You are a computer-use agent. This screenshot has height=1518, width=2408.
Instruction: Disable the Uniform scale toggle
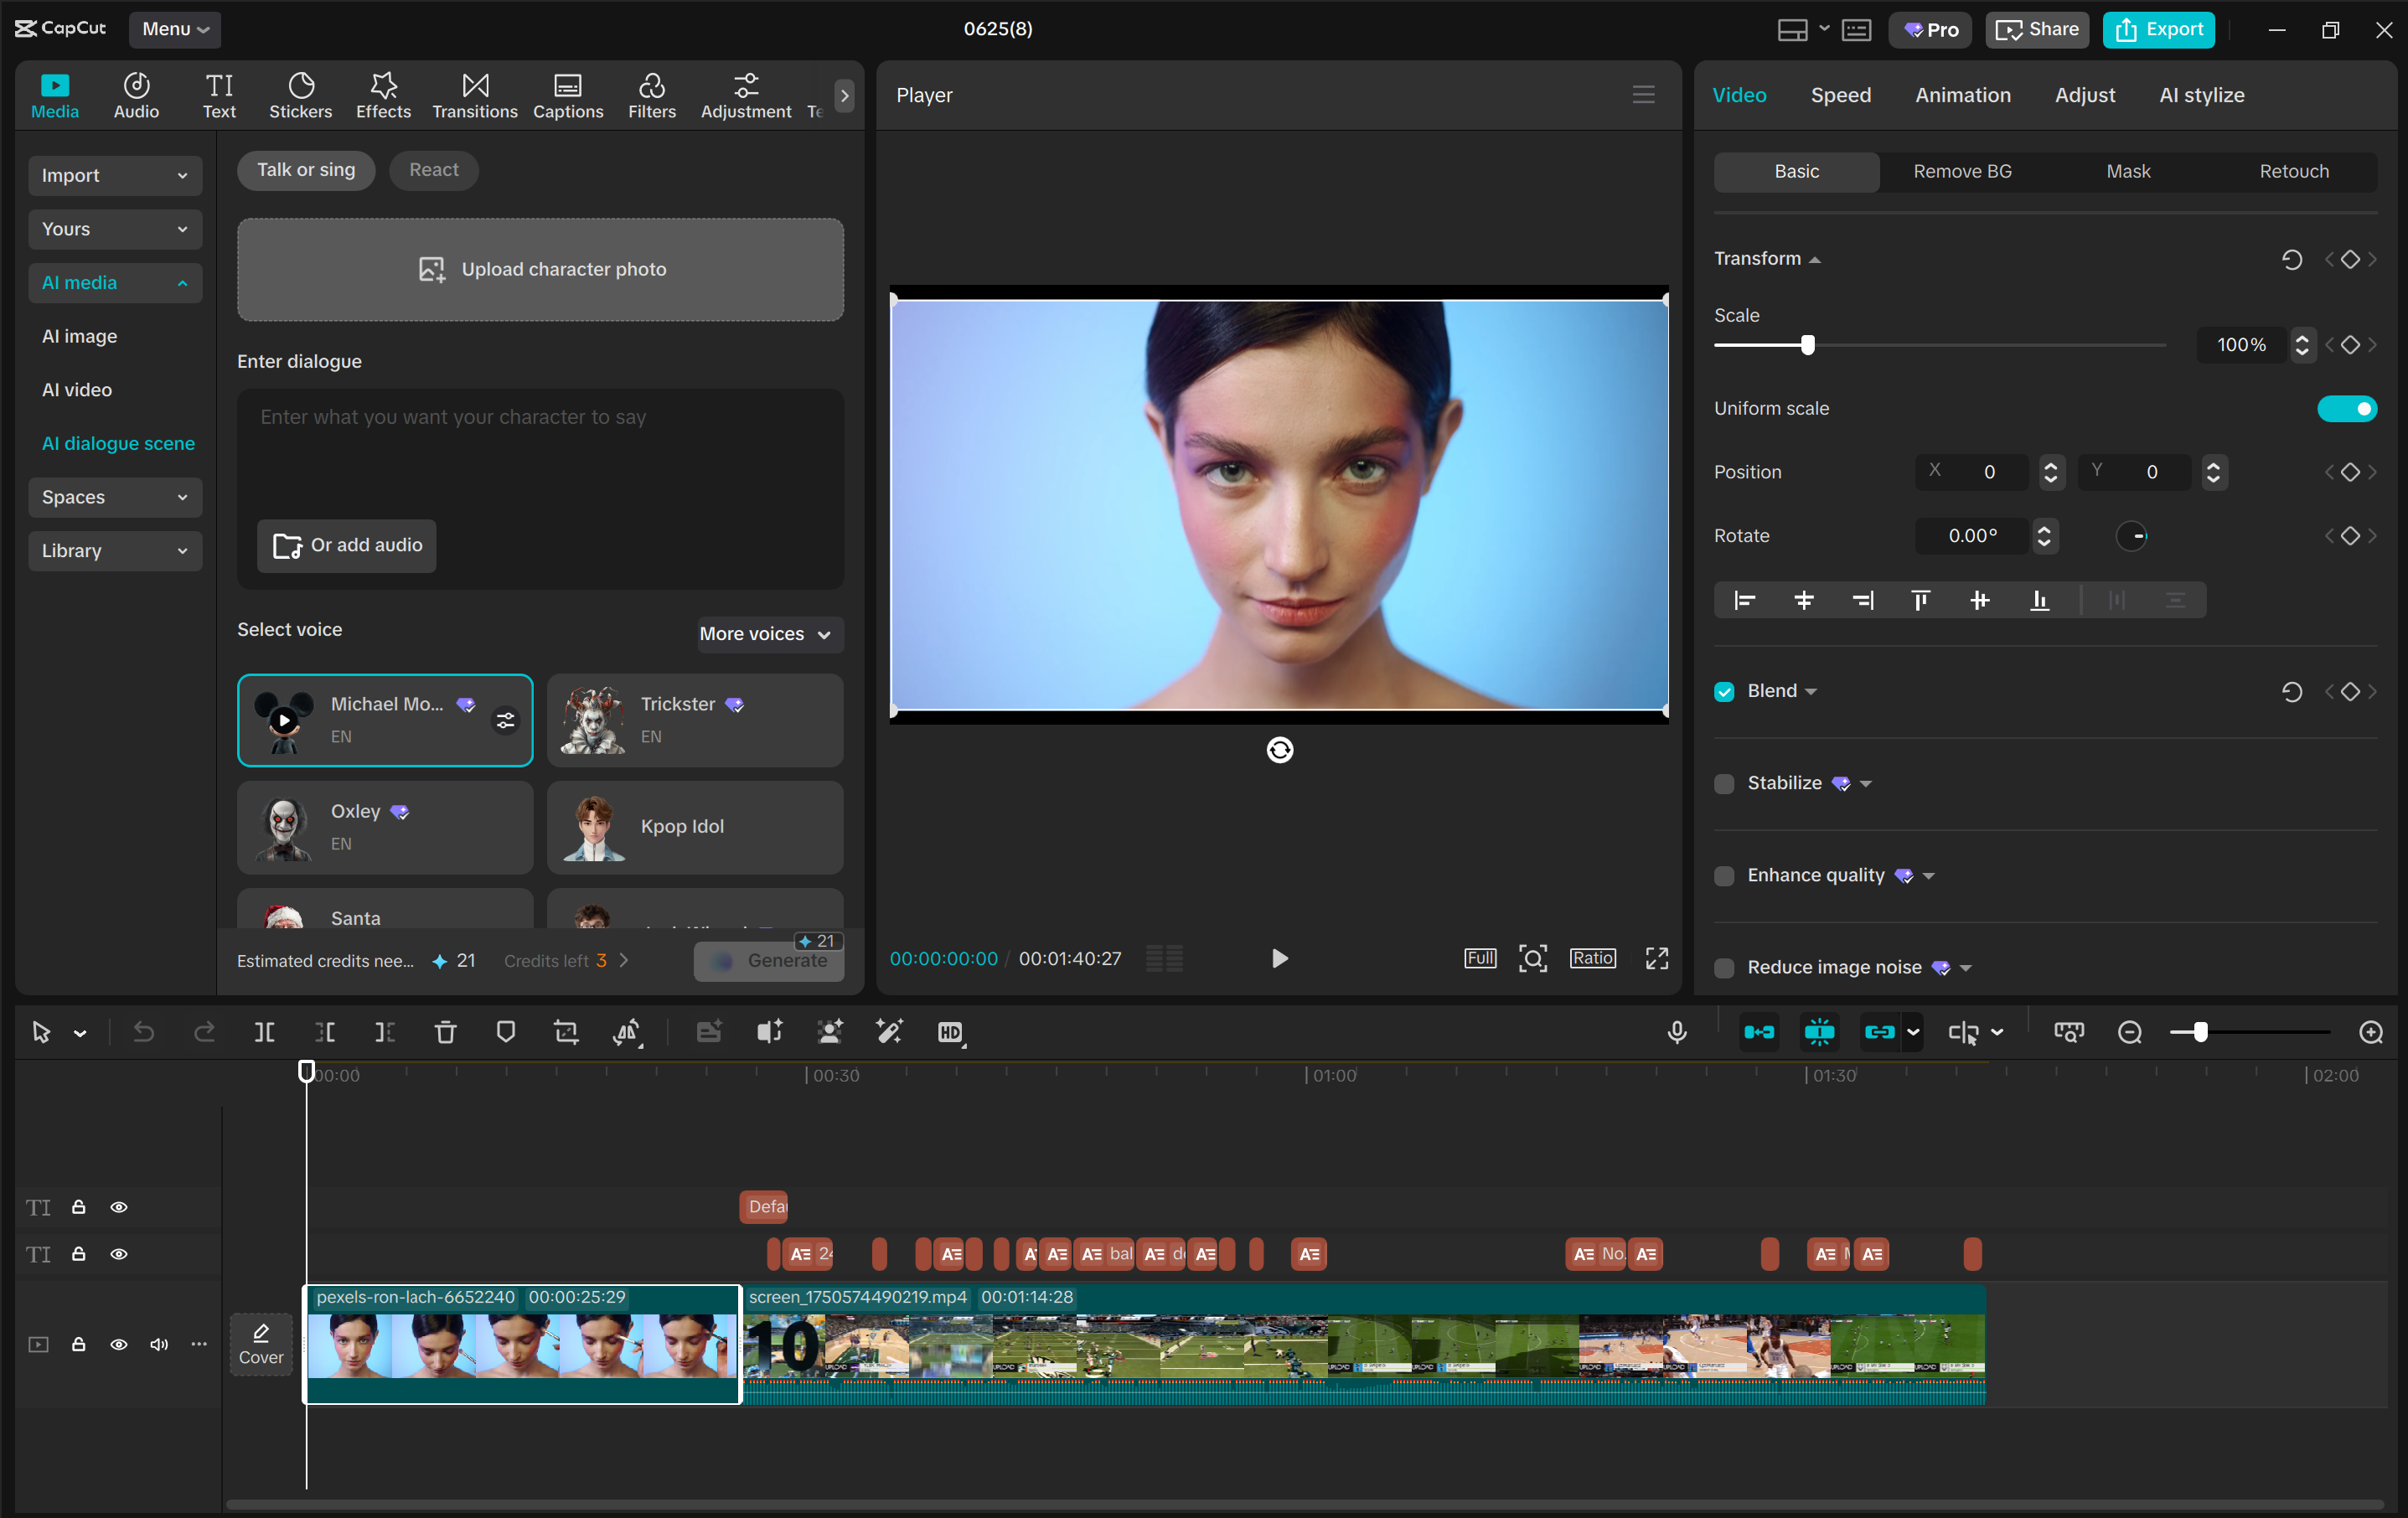[x=2348, y=408]
